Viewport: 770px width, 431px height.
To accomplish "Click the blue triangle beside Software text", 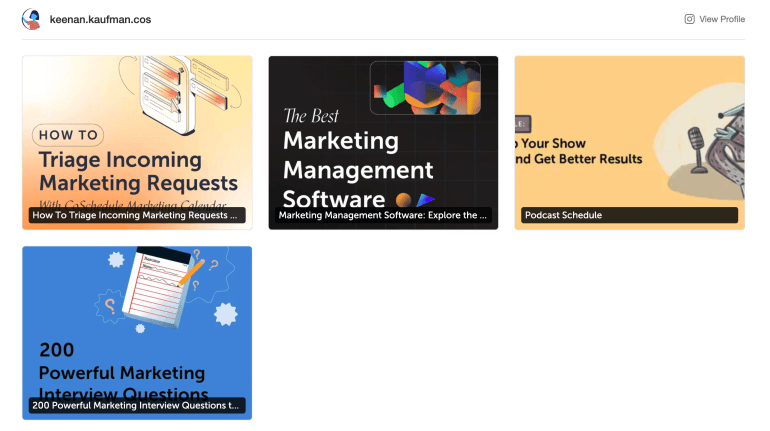I will click(x=425, y=200).
